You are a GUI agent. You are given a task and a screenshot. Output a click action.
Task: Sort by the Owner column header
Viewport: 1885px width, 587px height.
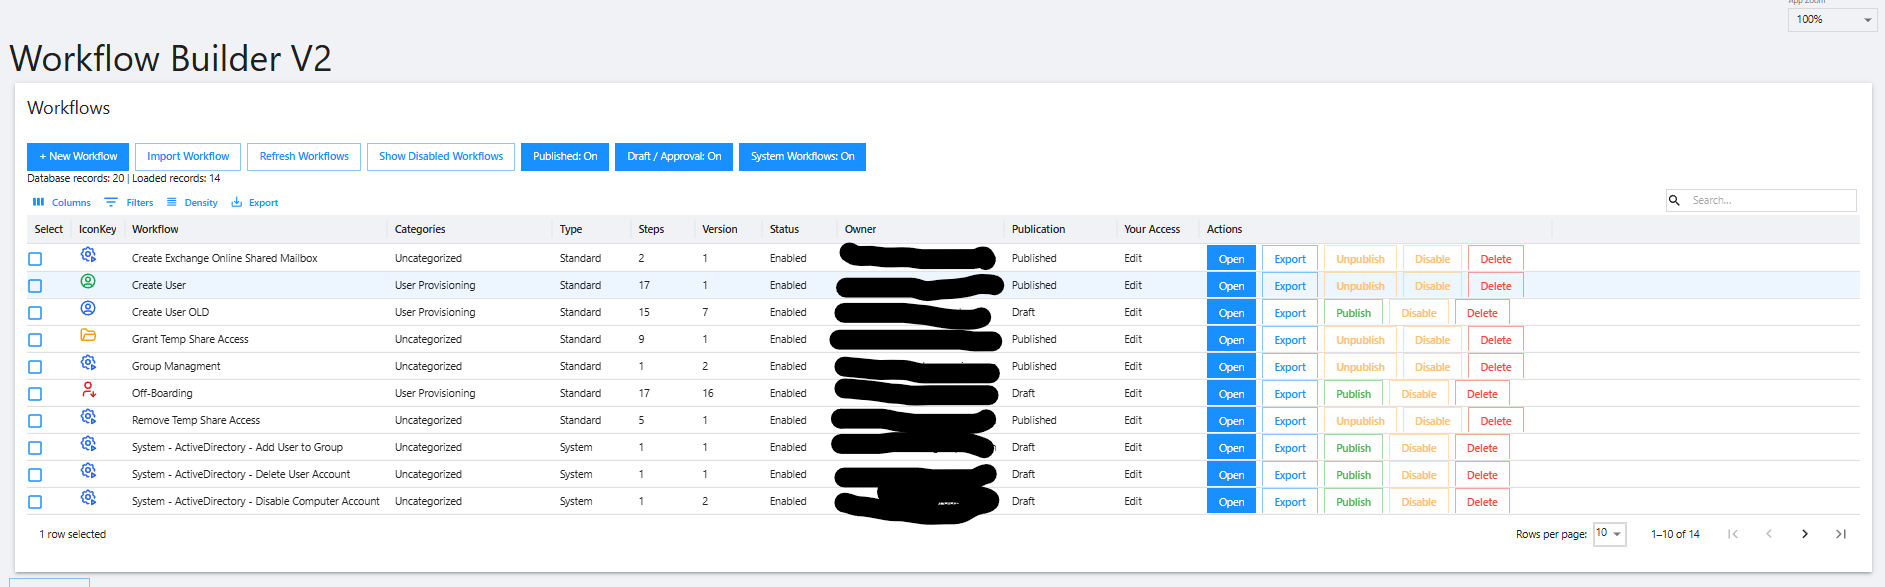tap(860, 229)
